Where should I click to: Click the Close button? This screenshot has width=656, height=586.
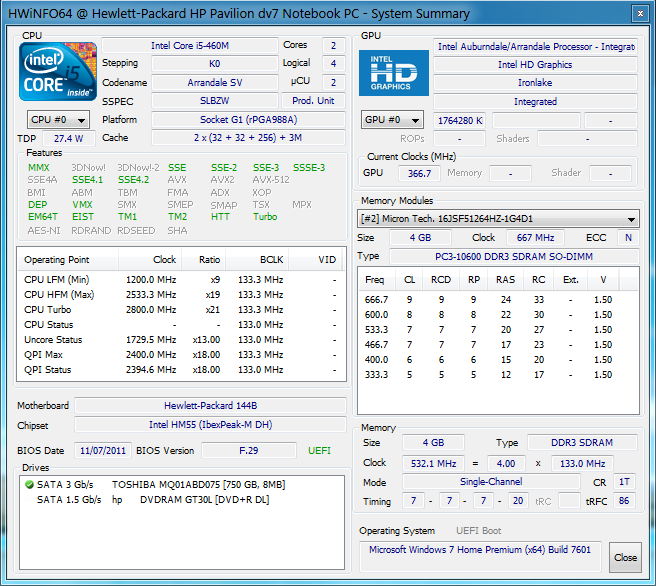pos(625,558)
